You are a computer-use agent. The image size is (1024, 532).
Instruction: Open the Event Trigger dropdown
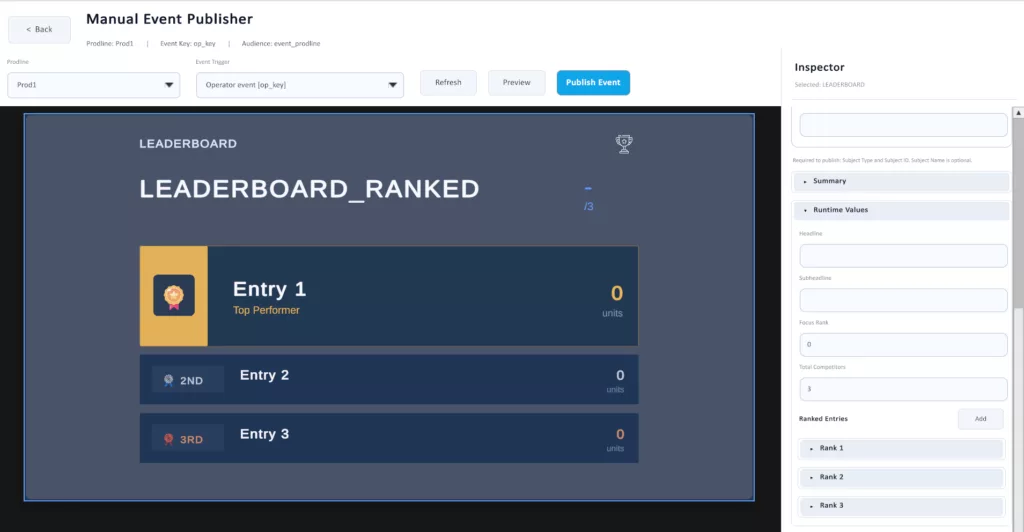point(300,85)
